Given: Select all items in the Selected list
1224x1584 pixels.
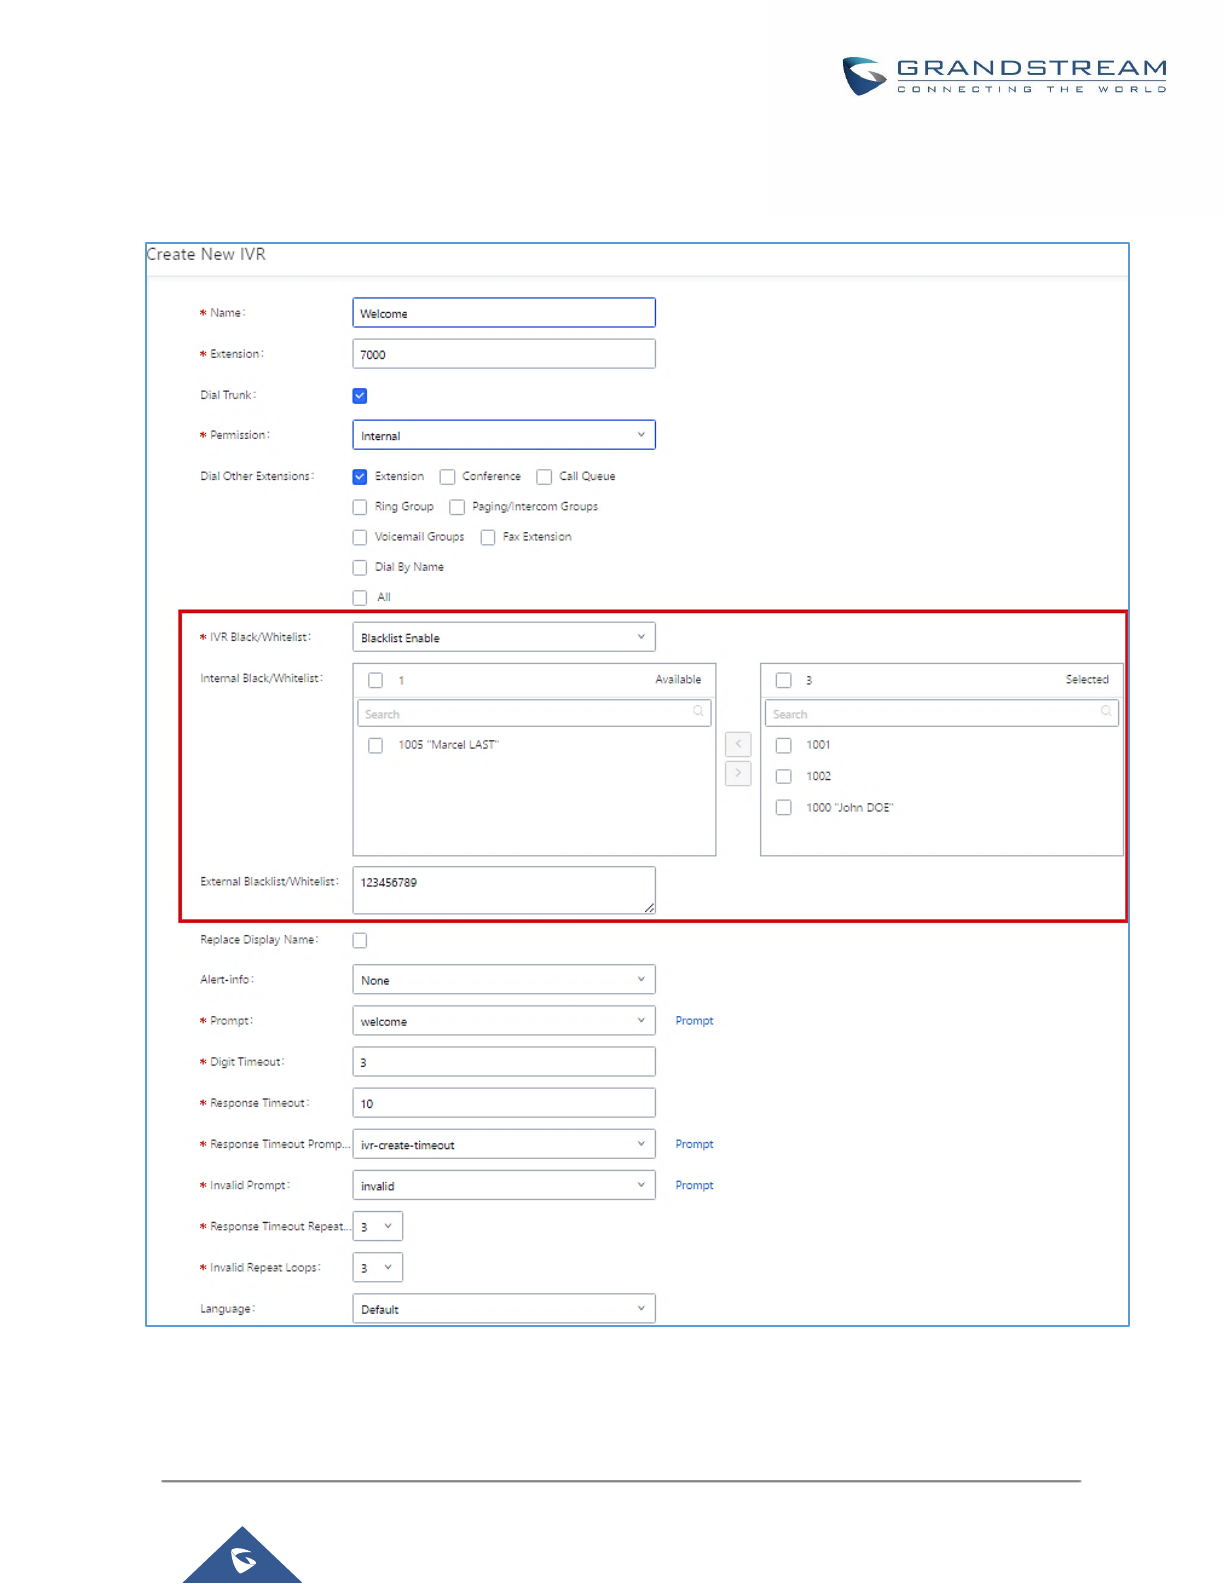Looking at the screenshot, I should 784,680.
